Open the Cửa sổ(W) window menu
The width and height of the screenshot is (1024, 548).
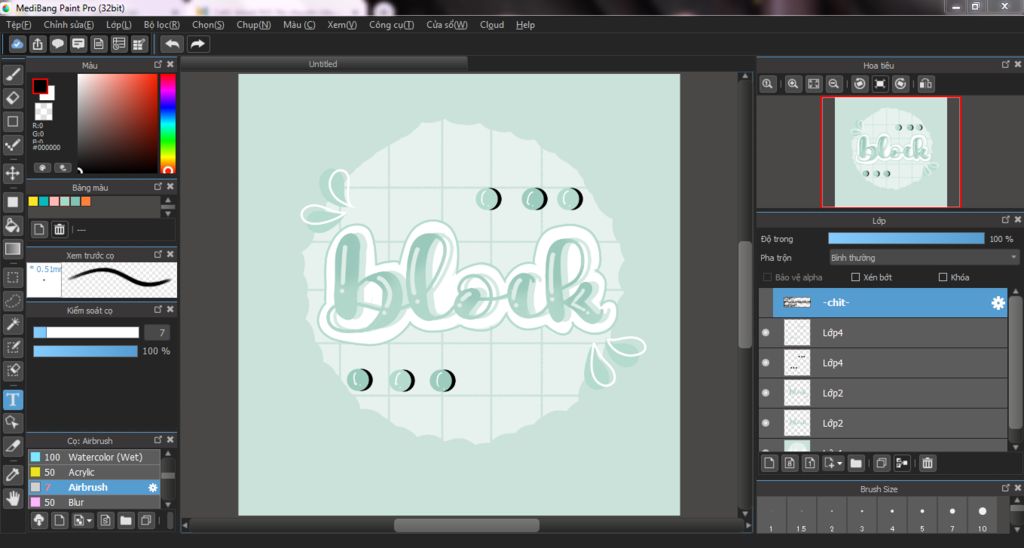point(447,25)
